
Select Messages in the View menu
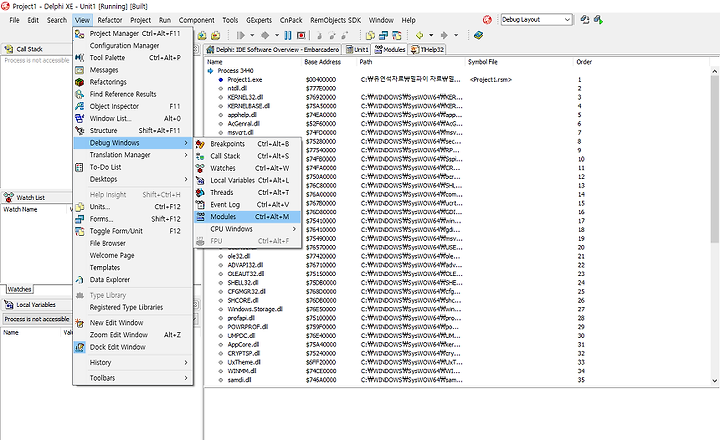pyautogui.click(x=133, y=70)
